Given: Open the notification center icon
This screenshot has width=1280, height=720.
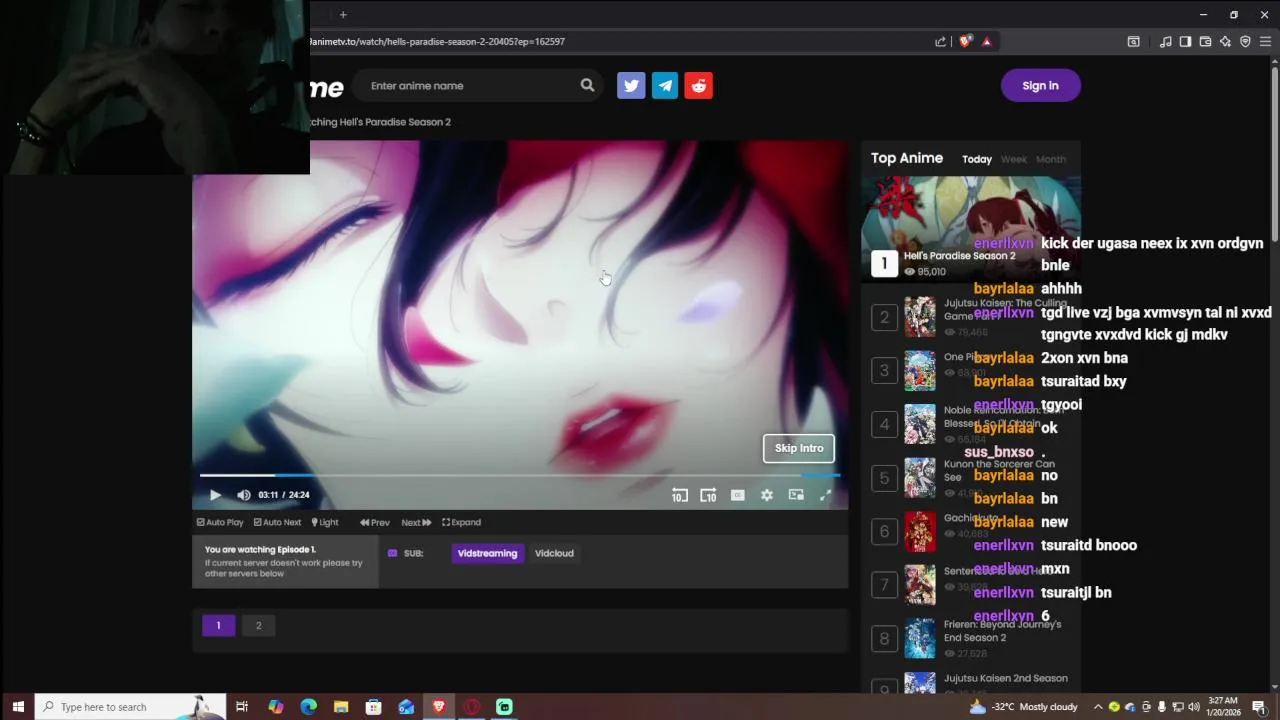Looking at the screenshot, I should (x=1259, y=707).
